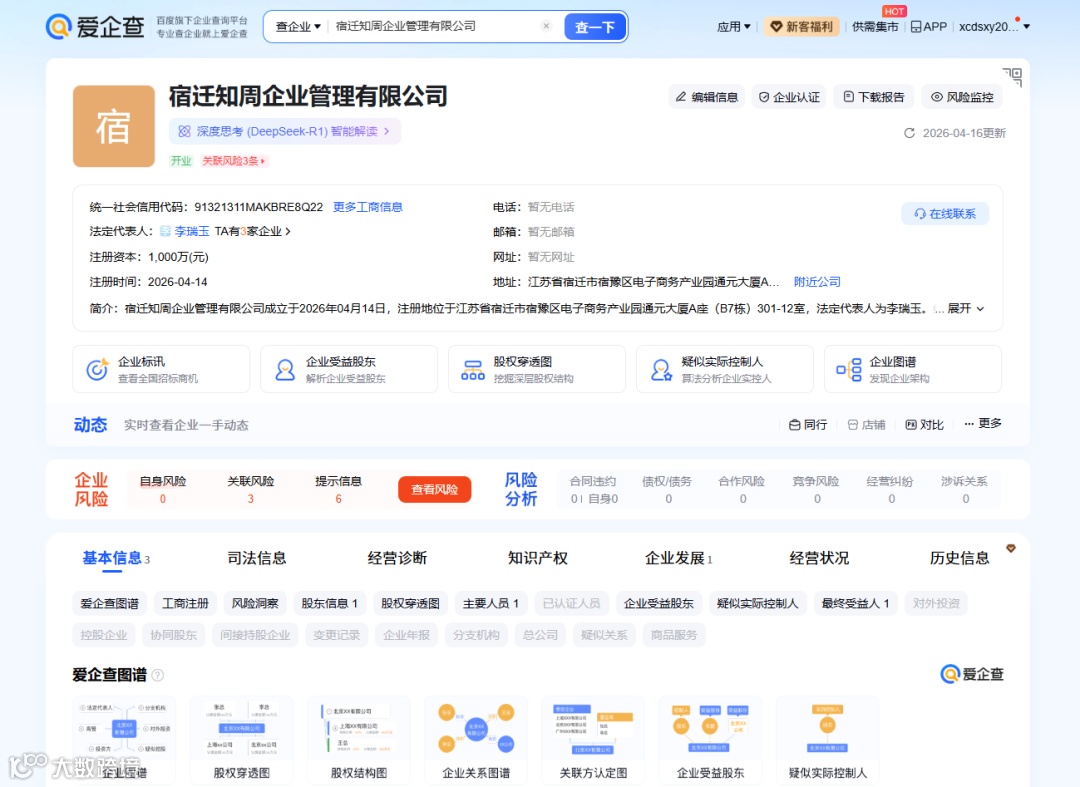This screenshot has height=787, width=1080.
Task: Switch to the 企业发展 tab
Action: tap(678, 558)
